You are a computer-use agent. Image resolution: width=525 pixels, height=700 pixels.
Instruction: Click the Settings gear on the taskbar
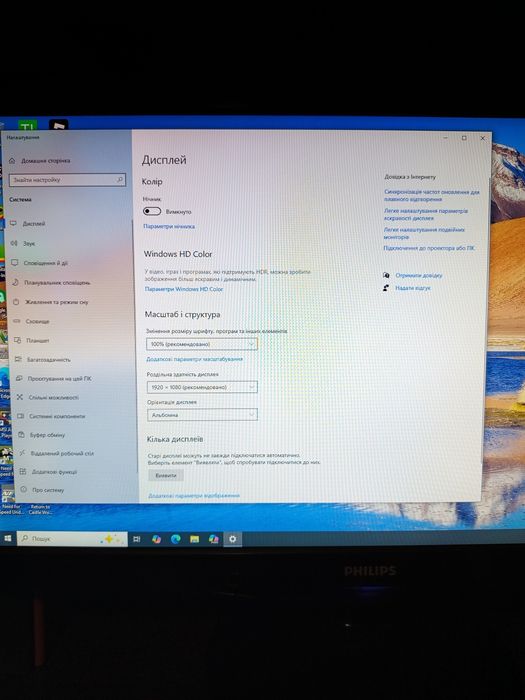[x=233, y=539]
